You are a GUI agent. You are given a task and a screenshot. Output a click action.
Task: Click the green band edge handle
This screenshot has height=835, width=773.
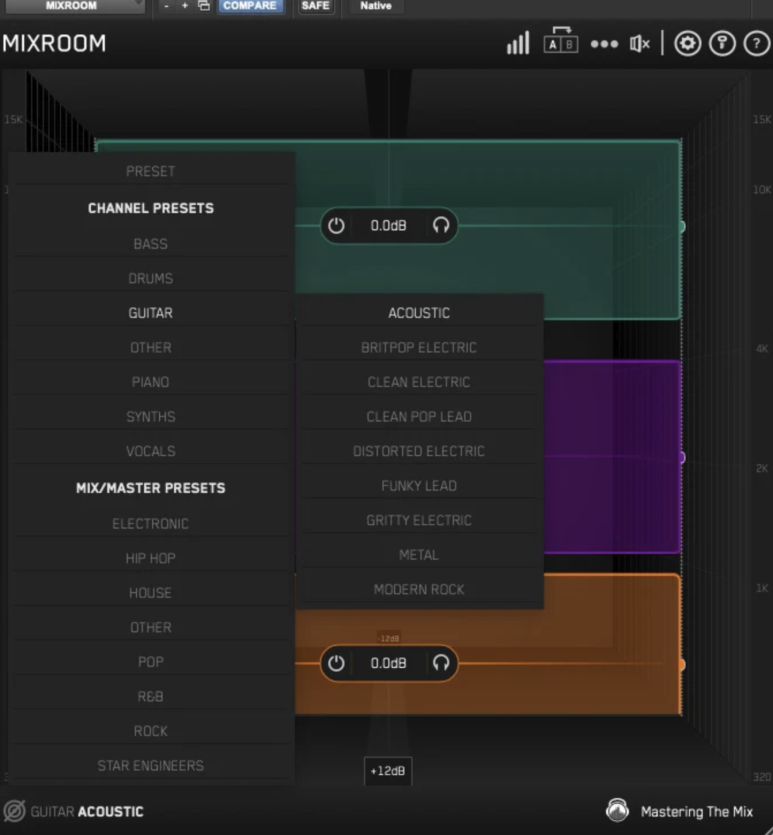(682, 227)
